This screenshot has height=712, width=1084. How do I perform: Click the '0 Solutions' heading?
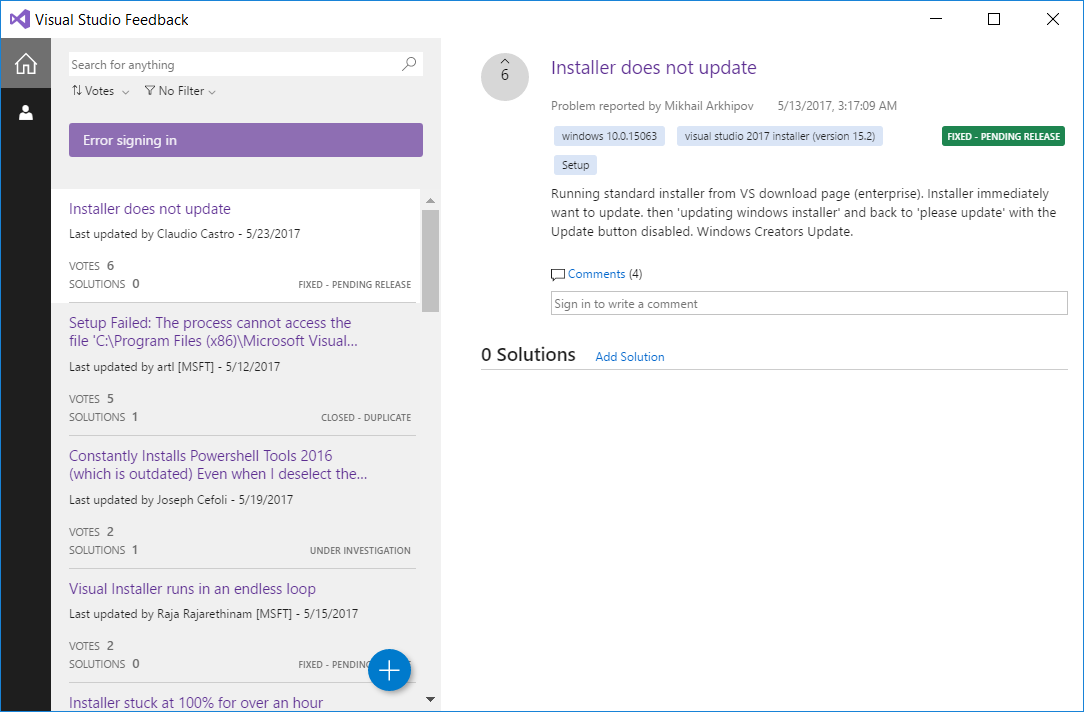(x=528, y=355)
